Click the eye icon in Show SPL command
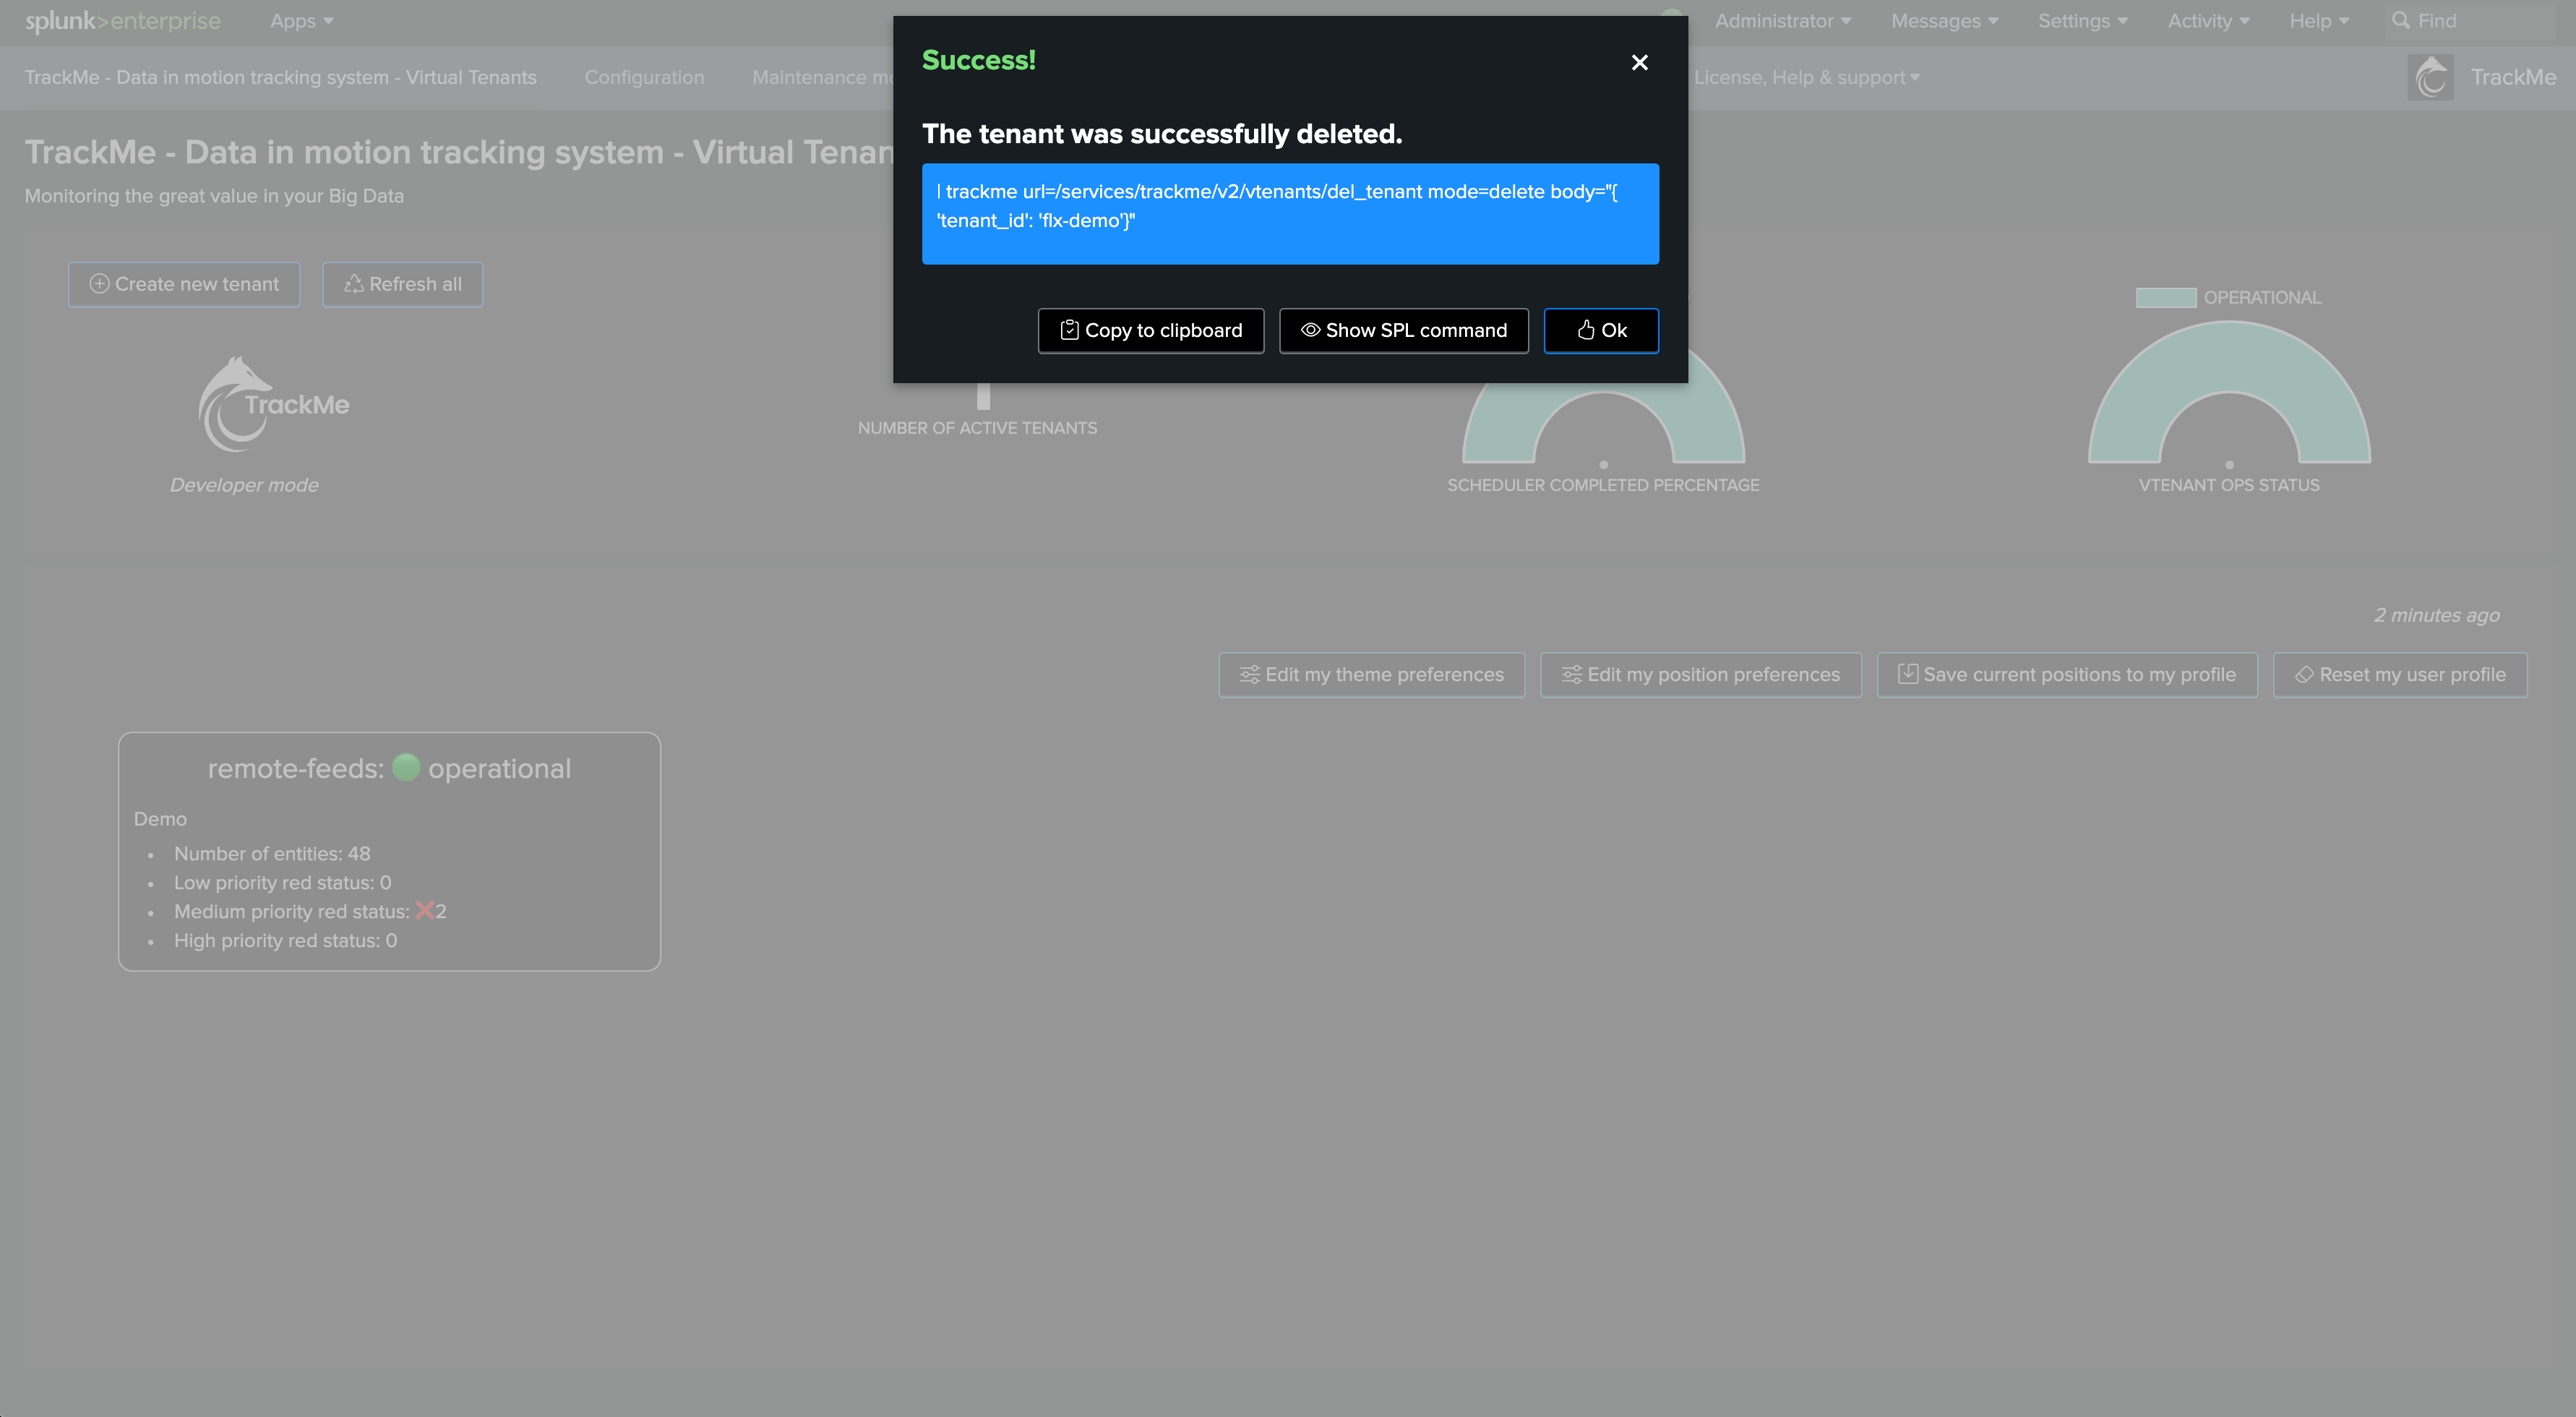The image size is (2576, 1417). coord(1310,330)
